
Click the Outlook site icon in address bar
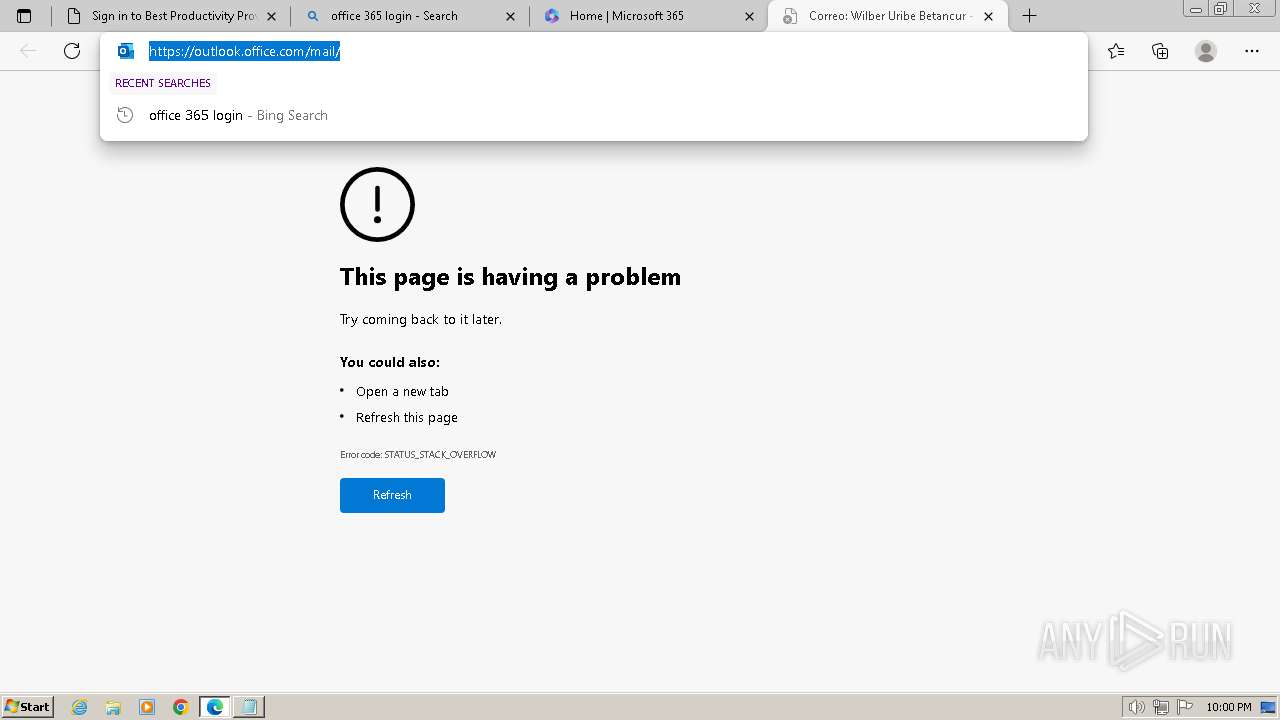click(126, 51)
